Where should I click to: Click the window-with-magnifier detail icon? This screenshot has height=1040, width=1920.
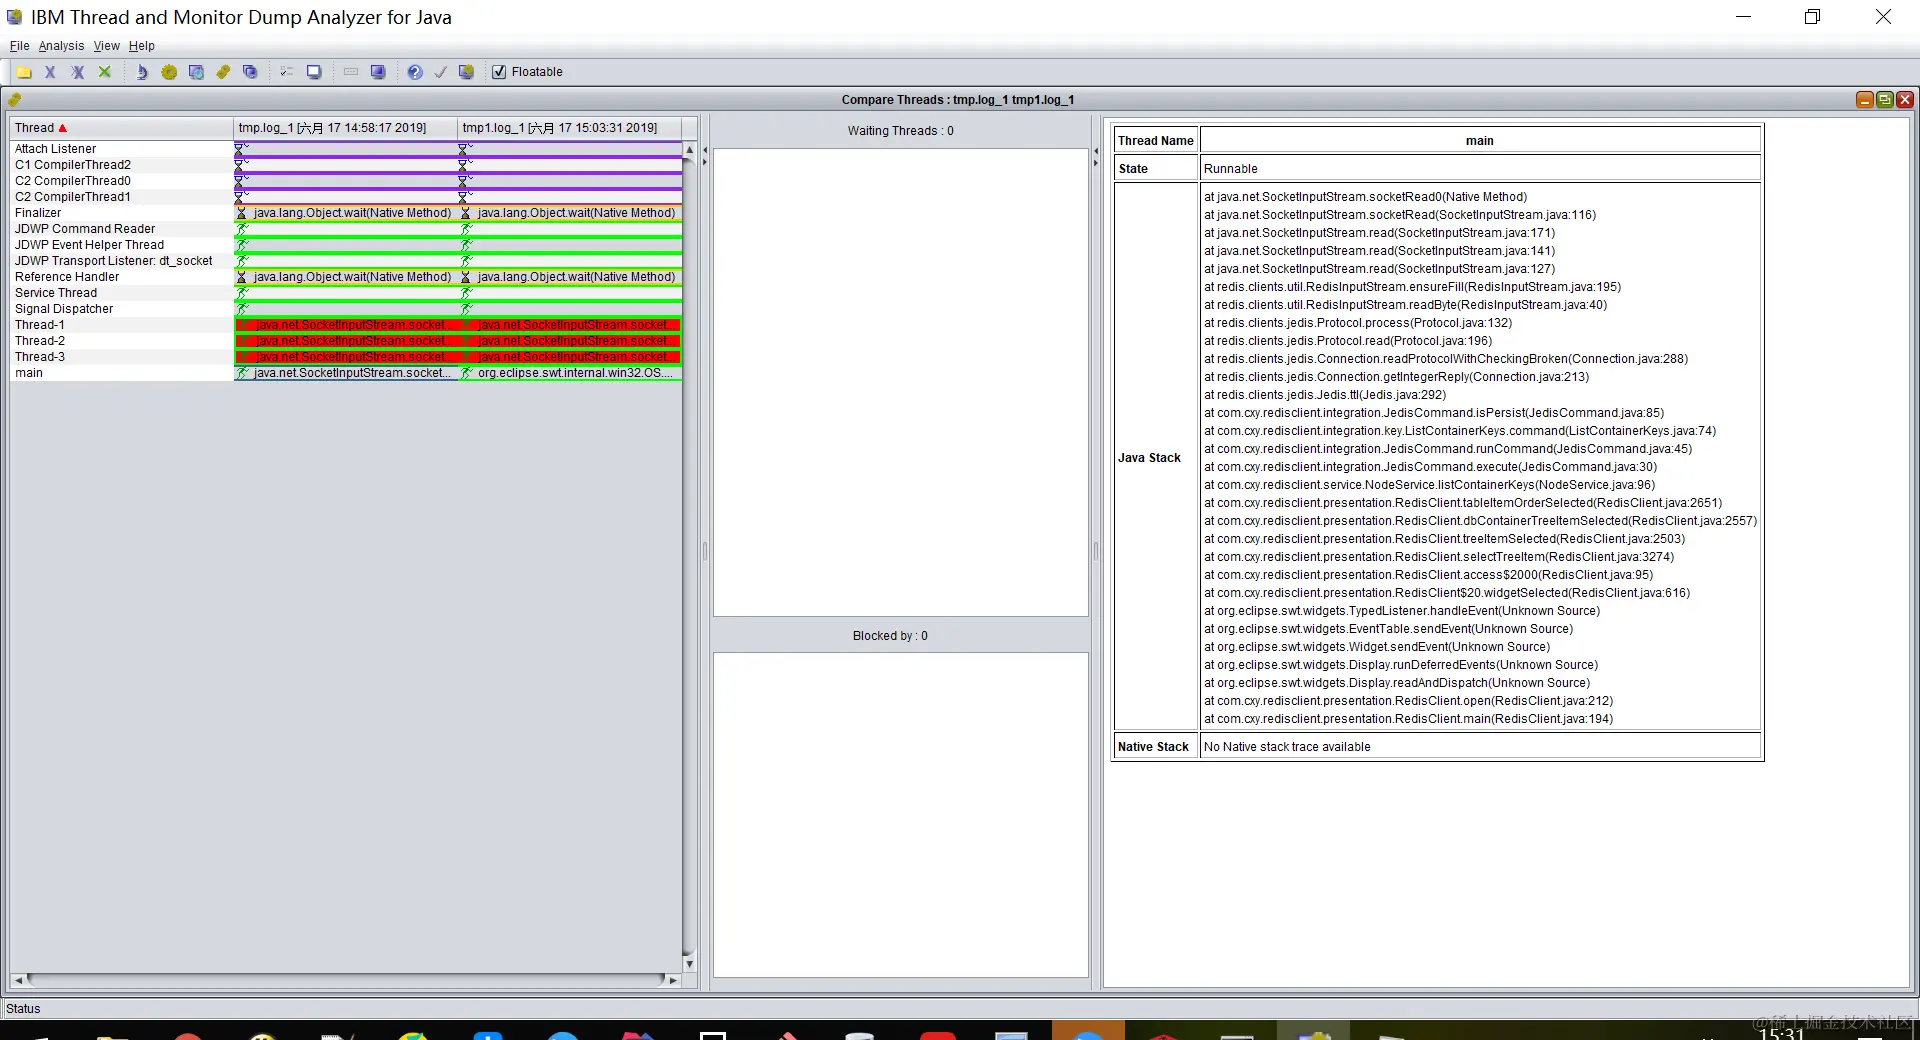pos(196,72)
